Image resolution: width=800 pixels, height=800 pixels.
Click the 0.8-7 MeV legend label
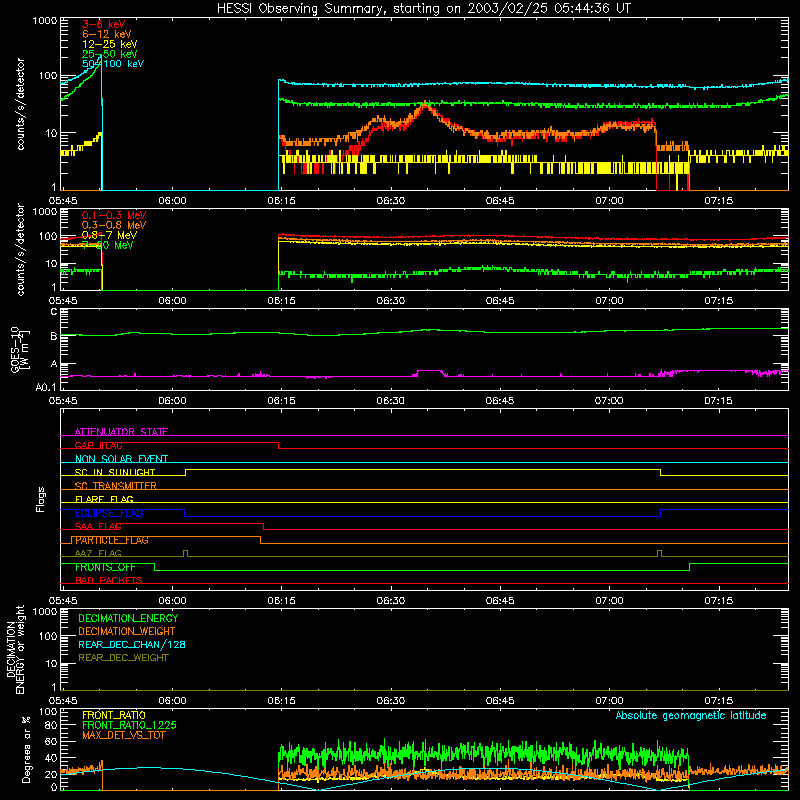pos(109,235)
